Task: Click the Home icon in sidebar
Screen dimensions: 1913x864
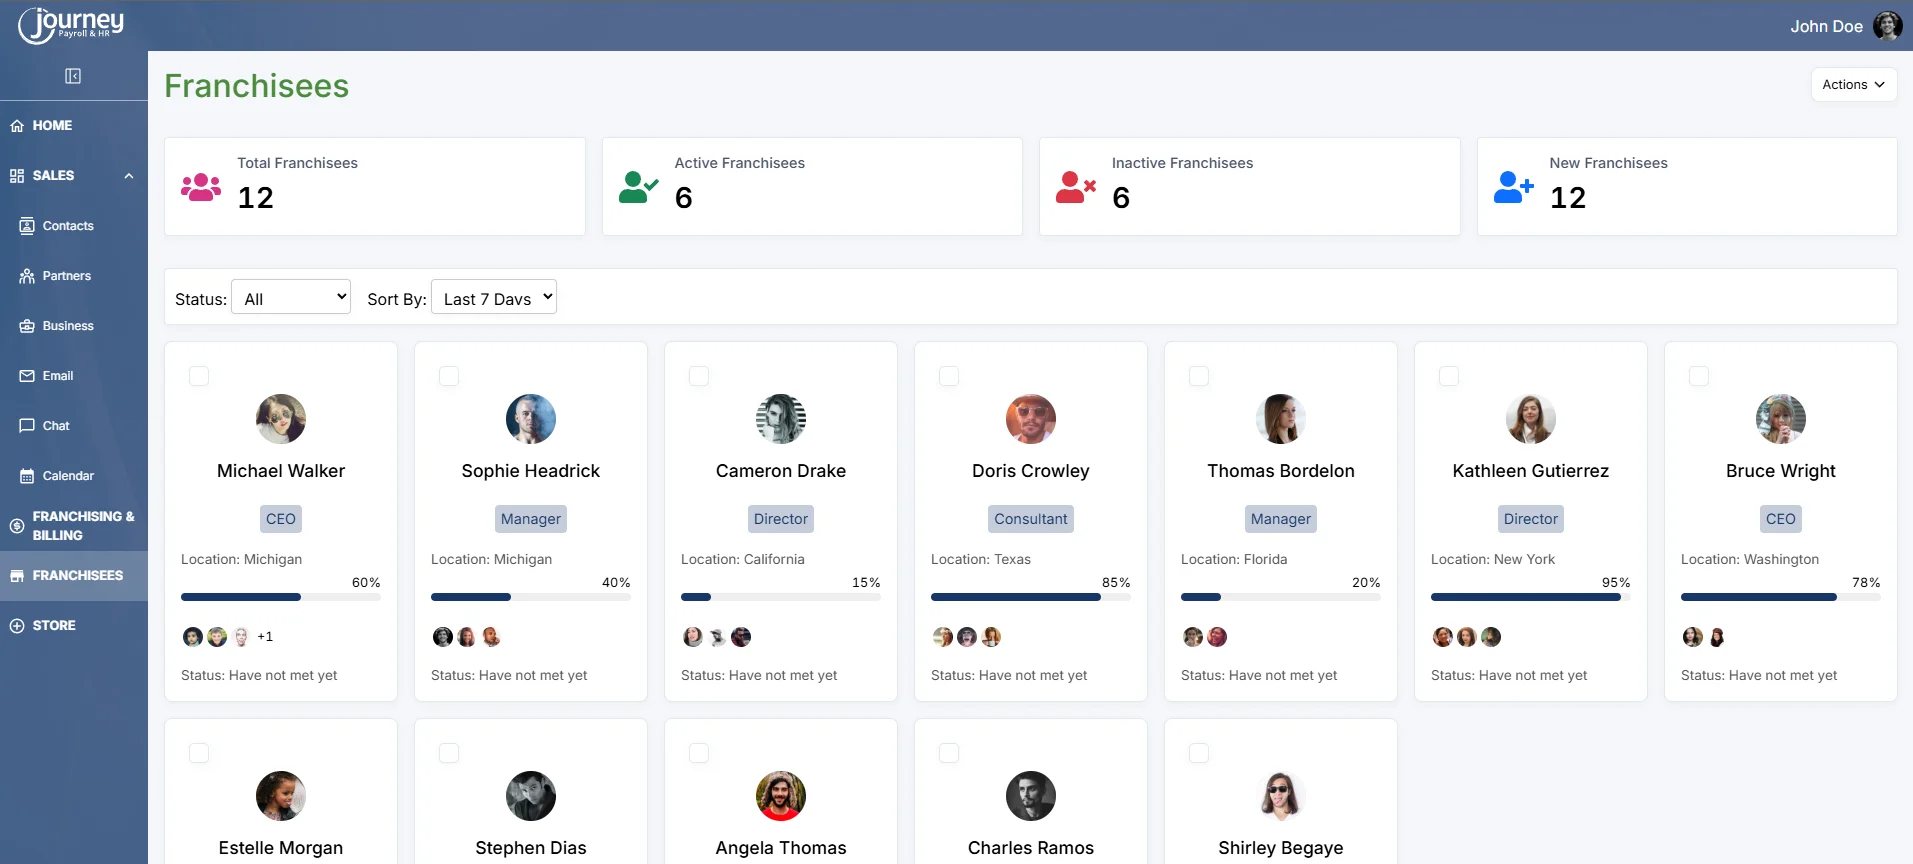Action: point(17,126)
